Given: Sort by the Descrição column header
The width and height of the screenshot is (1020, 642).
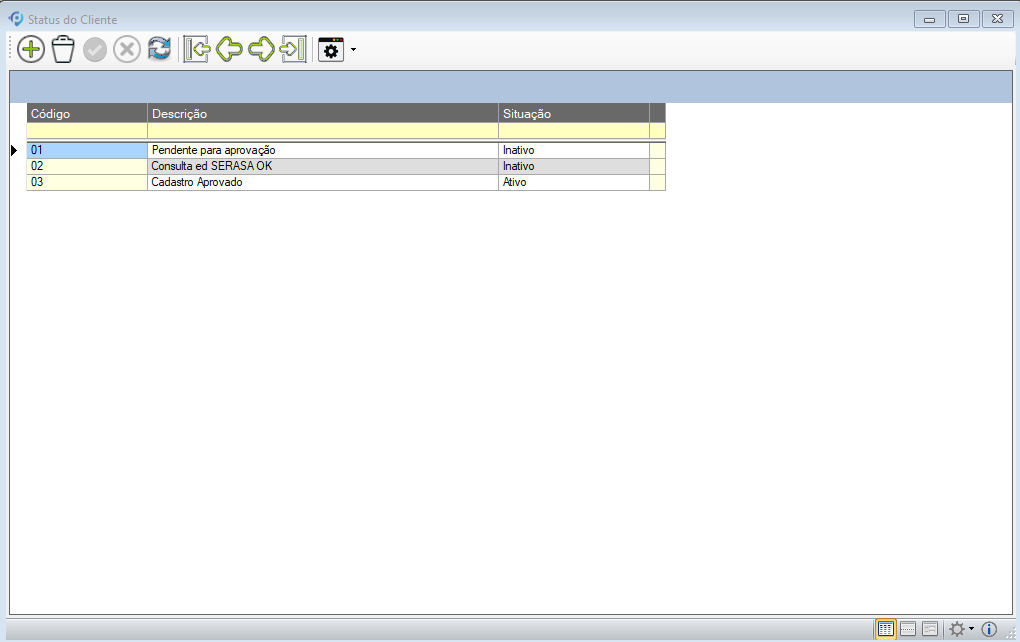Looking at the screenshot, I should tap(322, 114).
